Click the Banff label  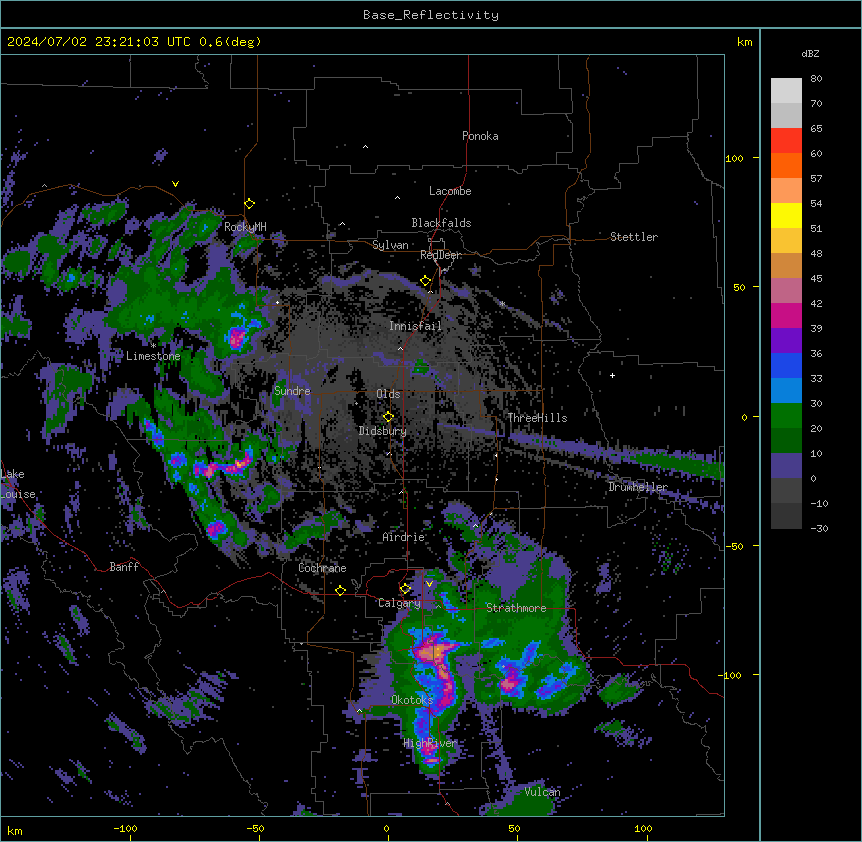pos(124,567)
